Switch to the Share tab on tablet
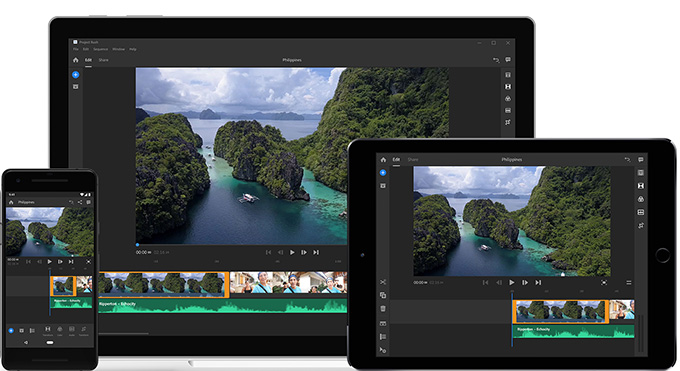The width and height of the screenshot is (680, 371). click(x=413, y=160)
